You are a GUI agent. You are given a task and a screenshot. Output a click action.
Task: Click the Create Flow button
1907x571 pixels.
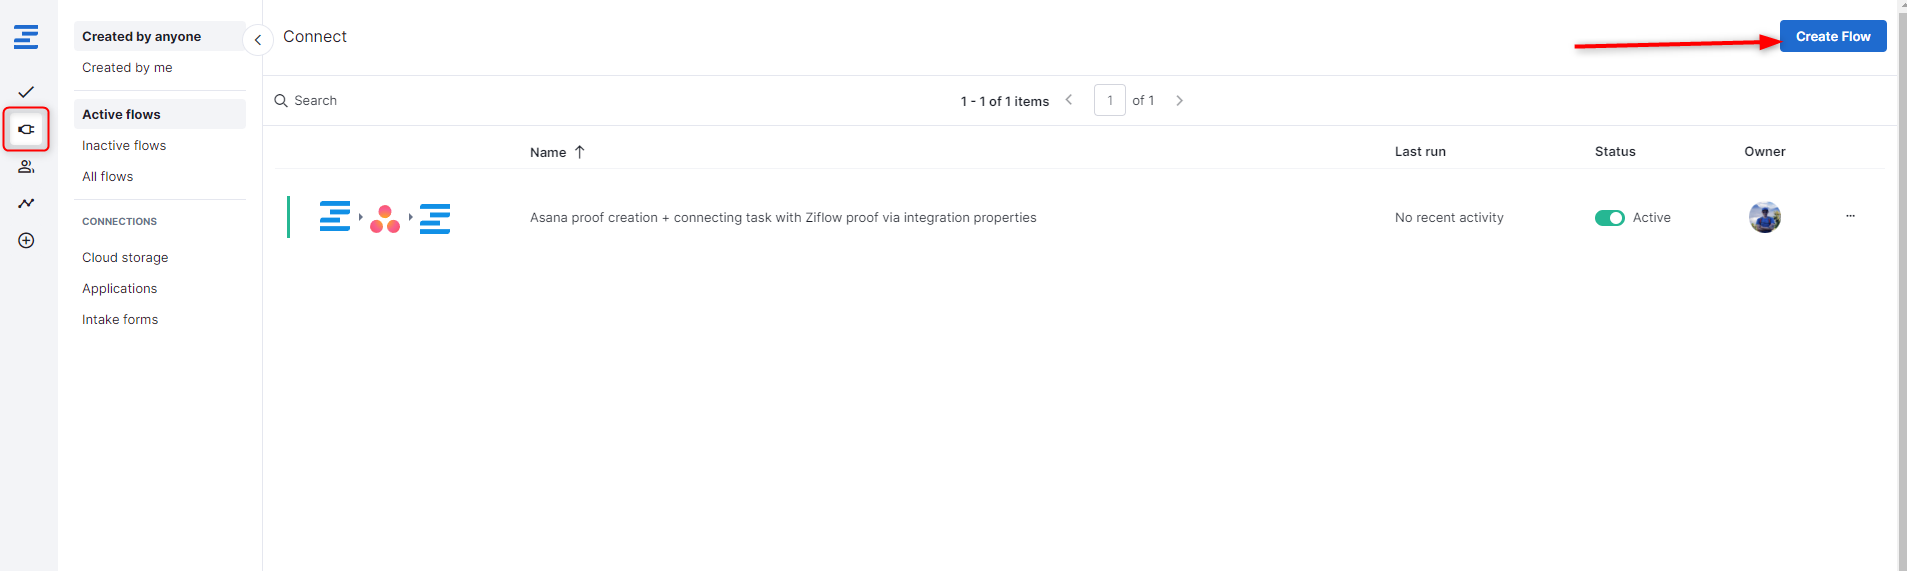[x=1832, y=37]
